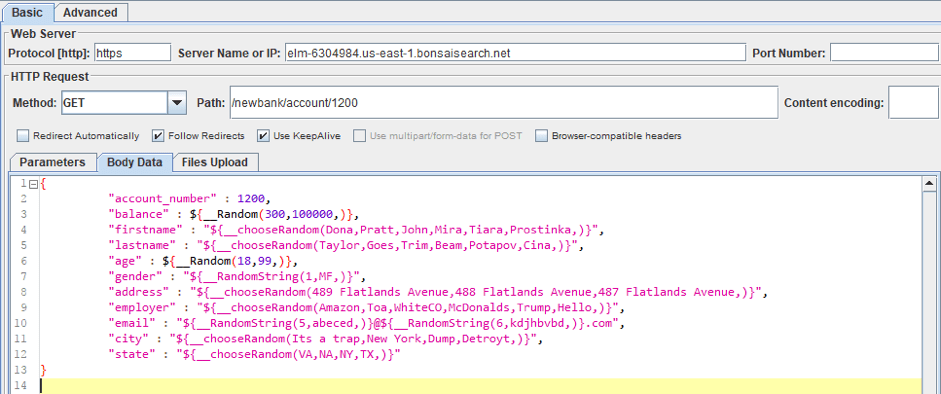Screen dimensions: 941x394
Task: Click the "employer" chooseRandom line
Action: point(367,308)
